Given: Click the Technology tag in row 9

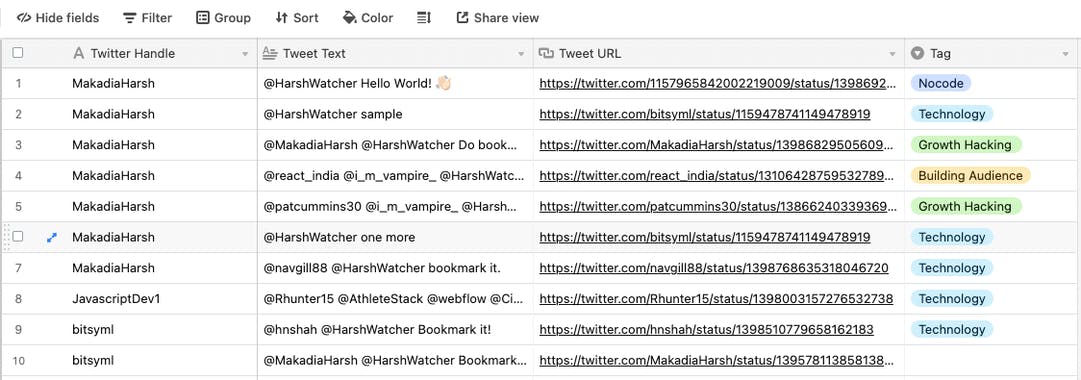Looking at the screenshot, I should (951, 329).
